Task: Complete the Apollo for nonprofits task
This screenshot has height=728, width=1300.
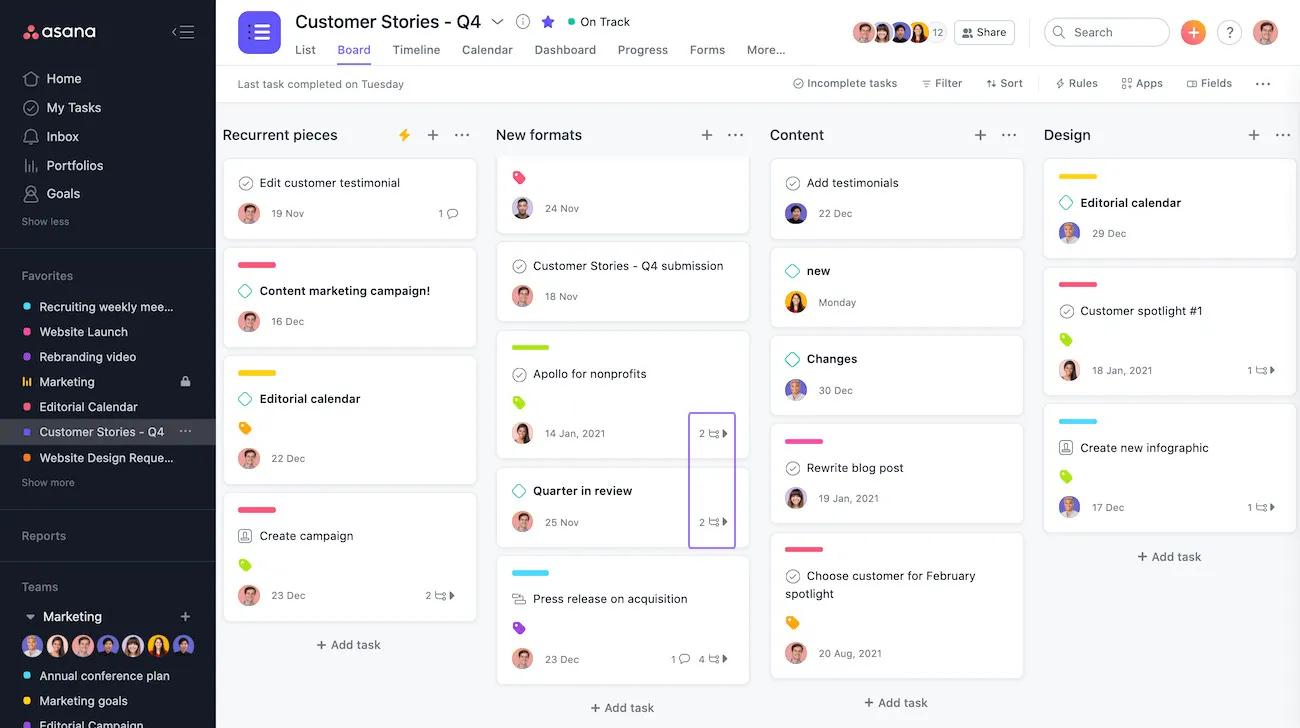Action: 519,374
